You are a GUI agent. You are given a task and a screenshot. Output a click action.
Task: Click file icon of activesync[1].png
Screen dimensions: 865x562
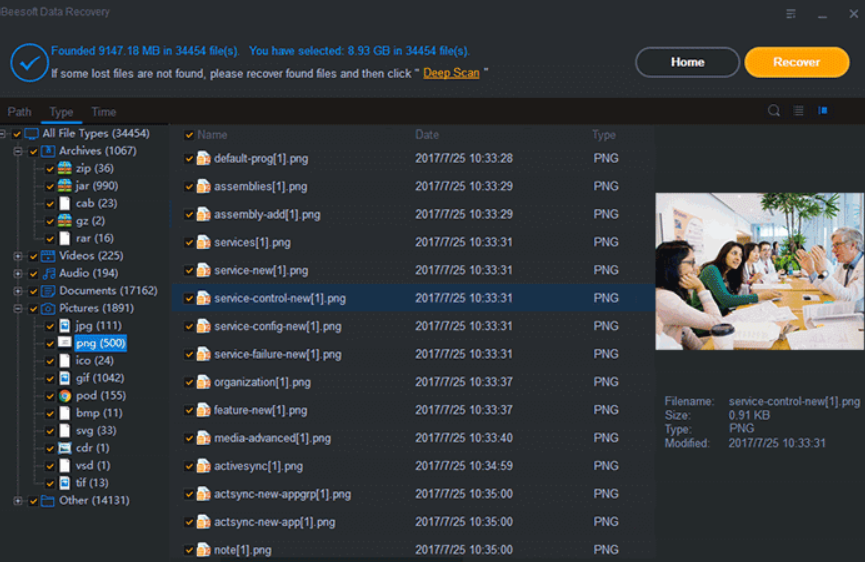click(204, 466)
